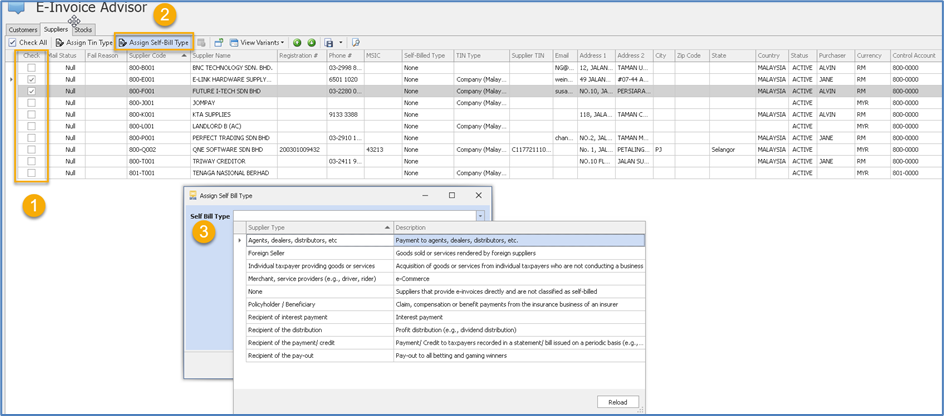Switch to the Customers tab
The width and height of the screenshot is (944, 416).
[23, 29]
